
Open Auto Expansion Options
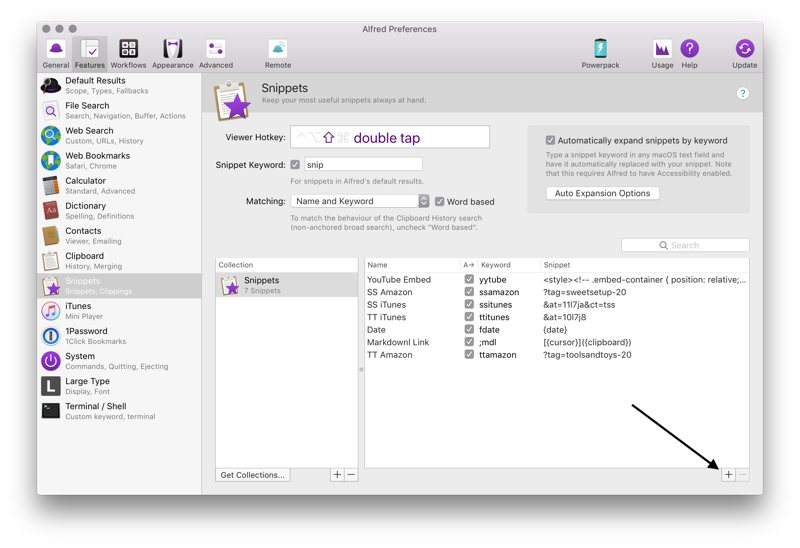point(603,193)
